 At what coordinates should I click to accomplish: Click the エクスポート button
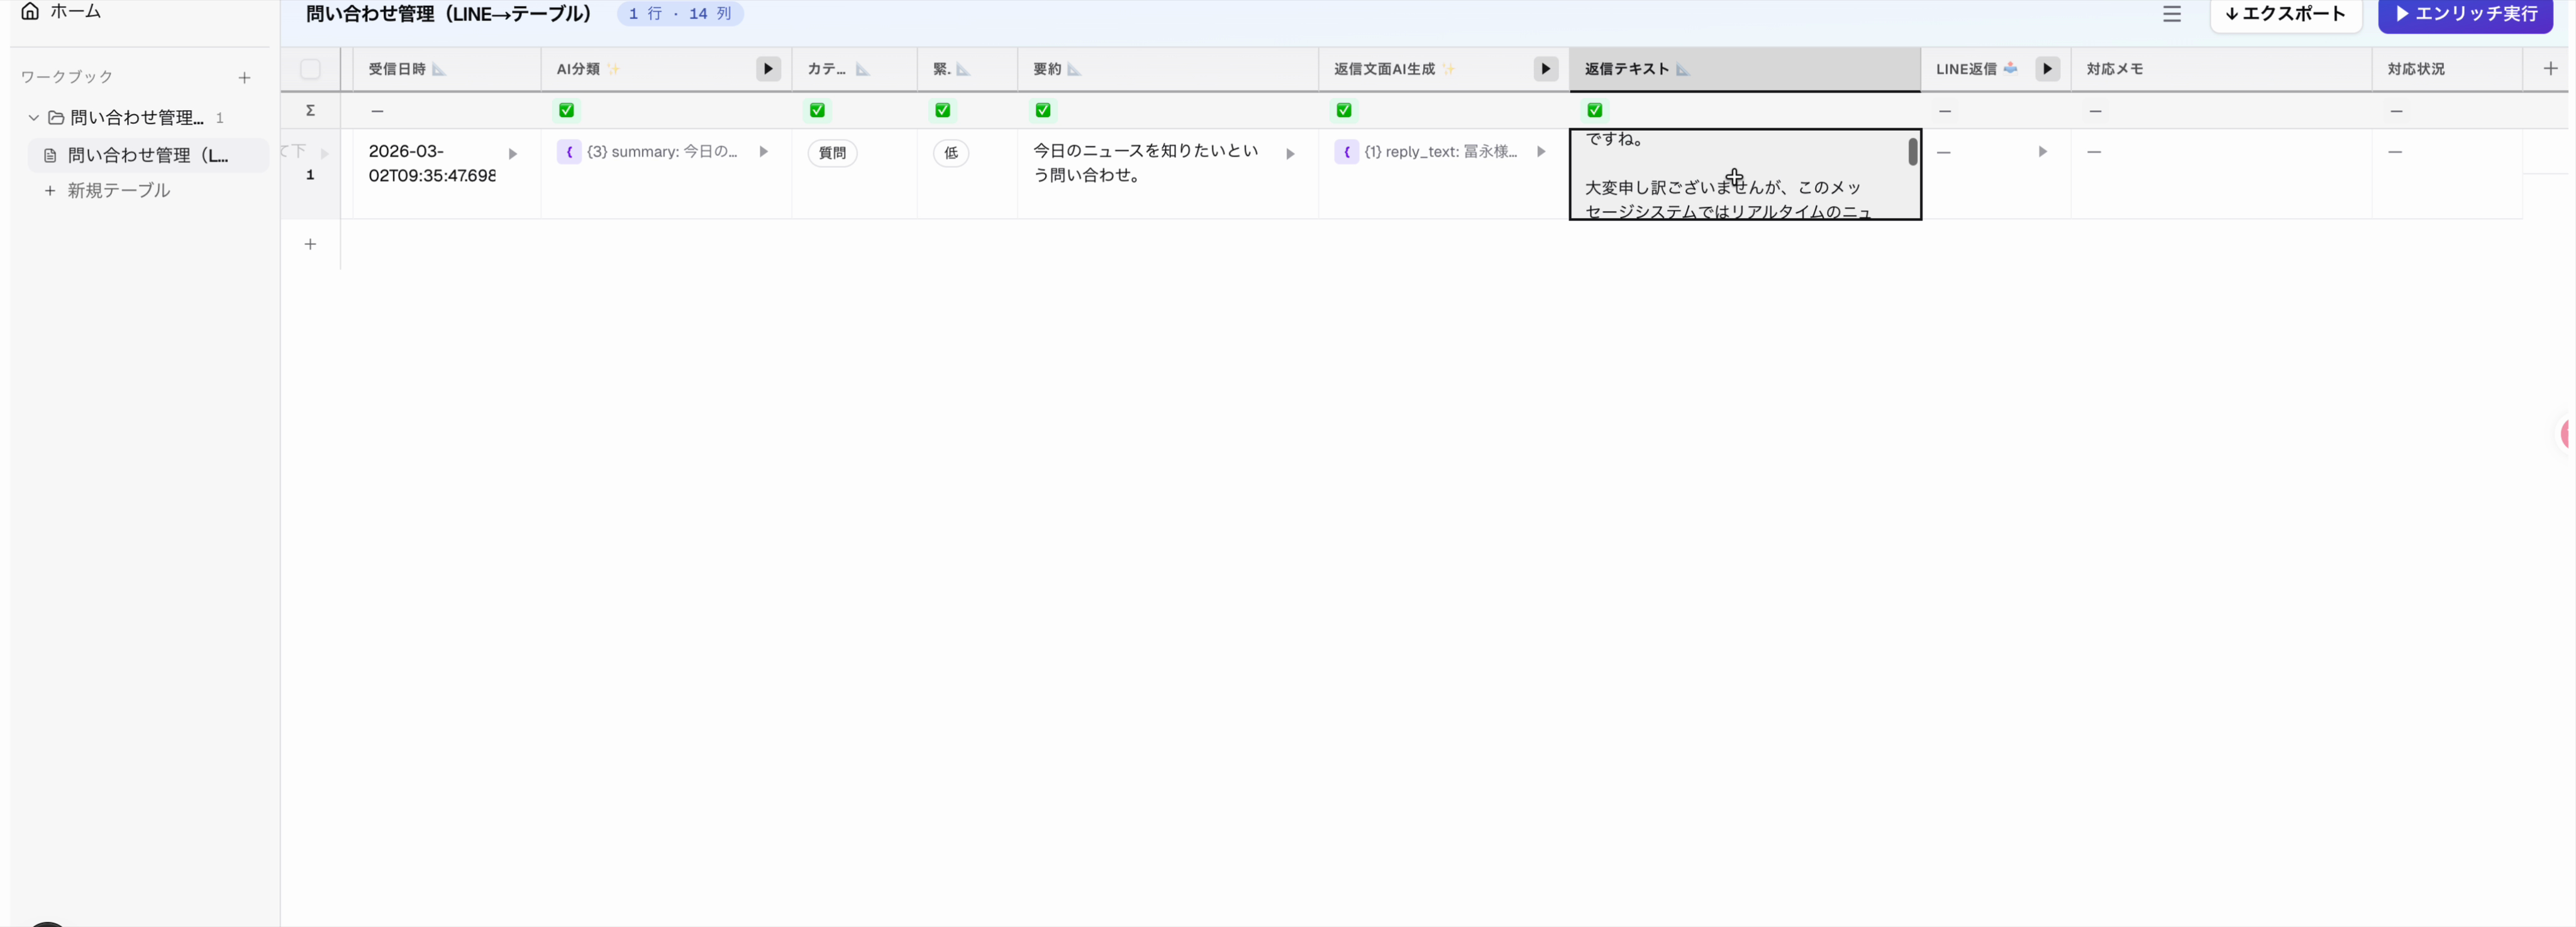pyautogui.click(x=2285, y=14)
